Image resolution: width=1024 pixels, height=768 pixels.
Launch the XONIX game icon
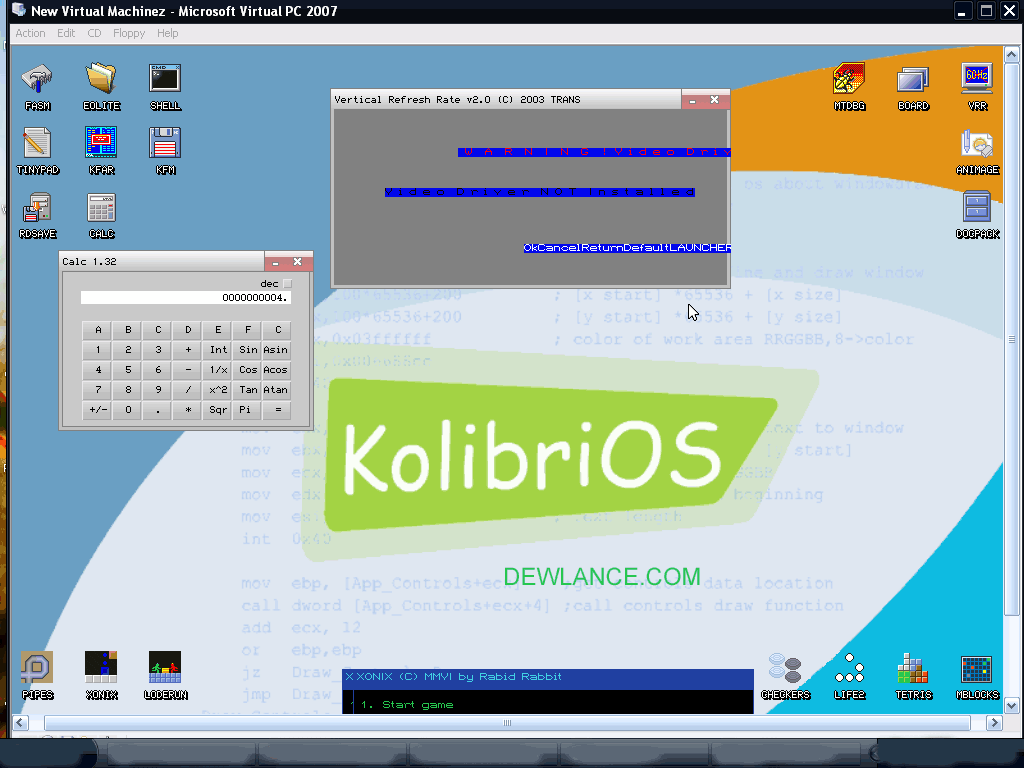[x=101, y=676]
